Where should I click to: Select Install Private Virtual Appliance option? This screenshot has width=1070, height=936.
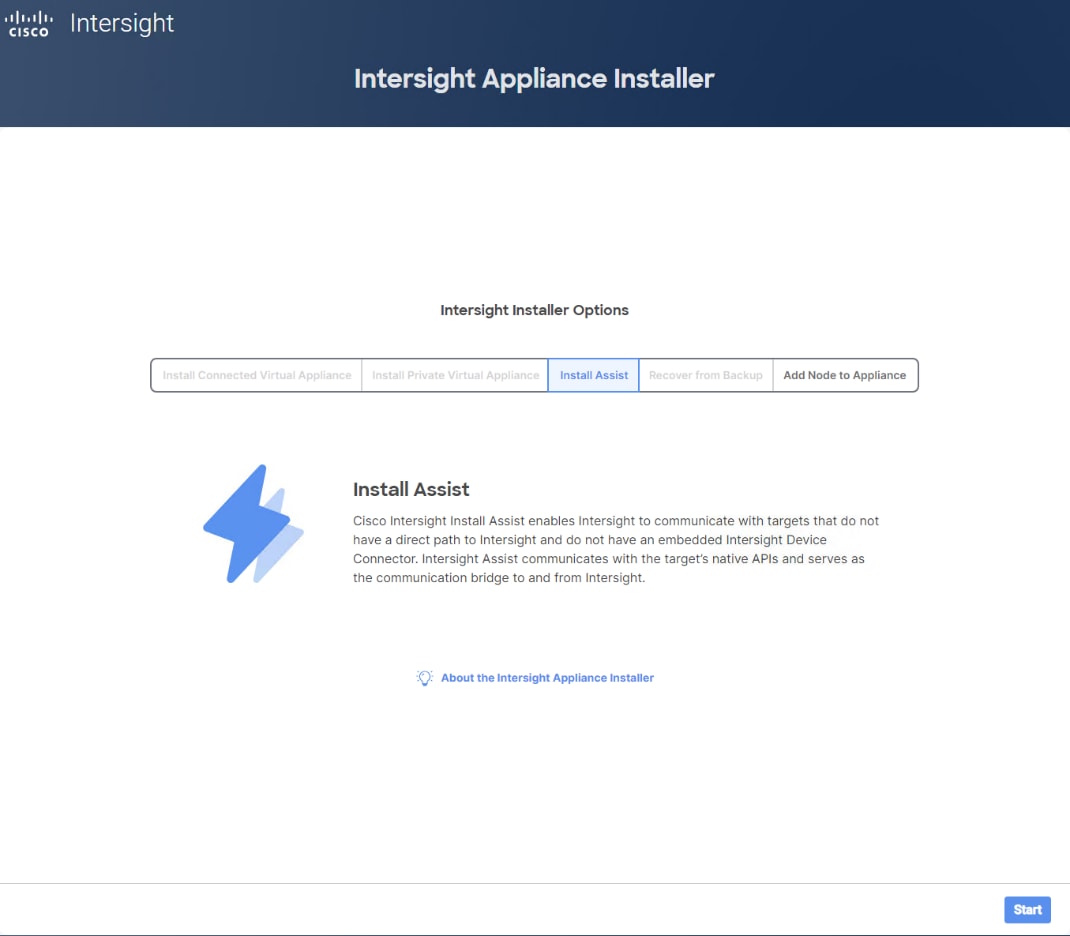455,375
